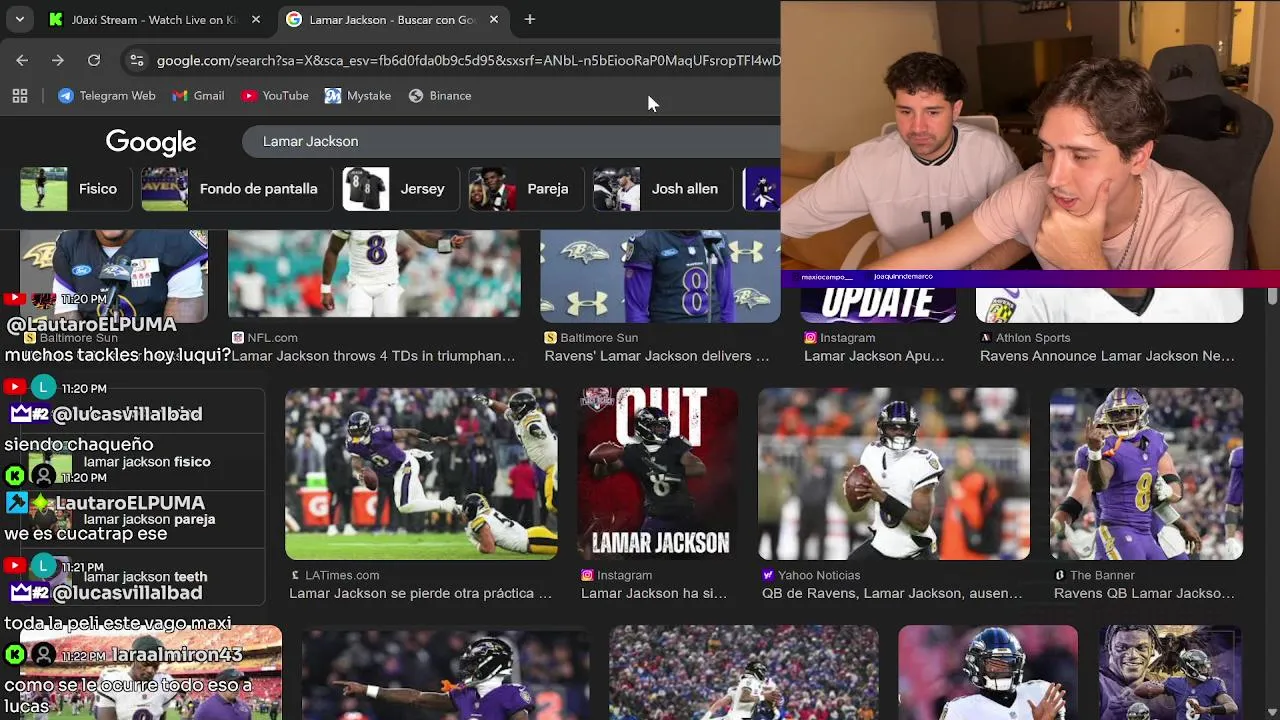The width and height of the screenshot is (1280, 720).
Task: Filter images by Jersey chip
Action: pos(400,189)
